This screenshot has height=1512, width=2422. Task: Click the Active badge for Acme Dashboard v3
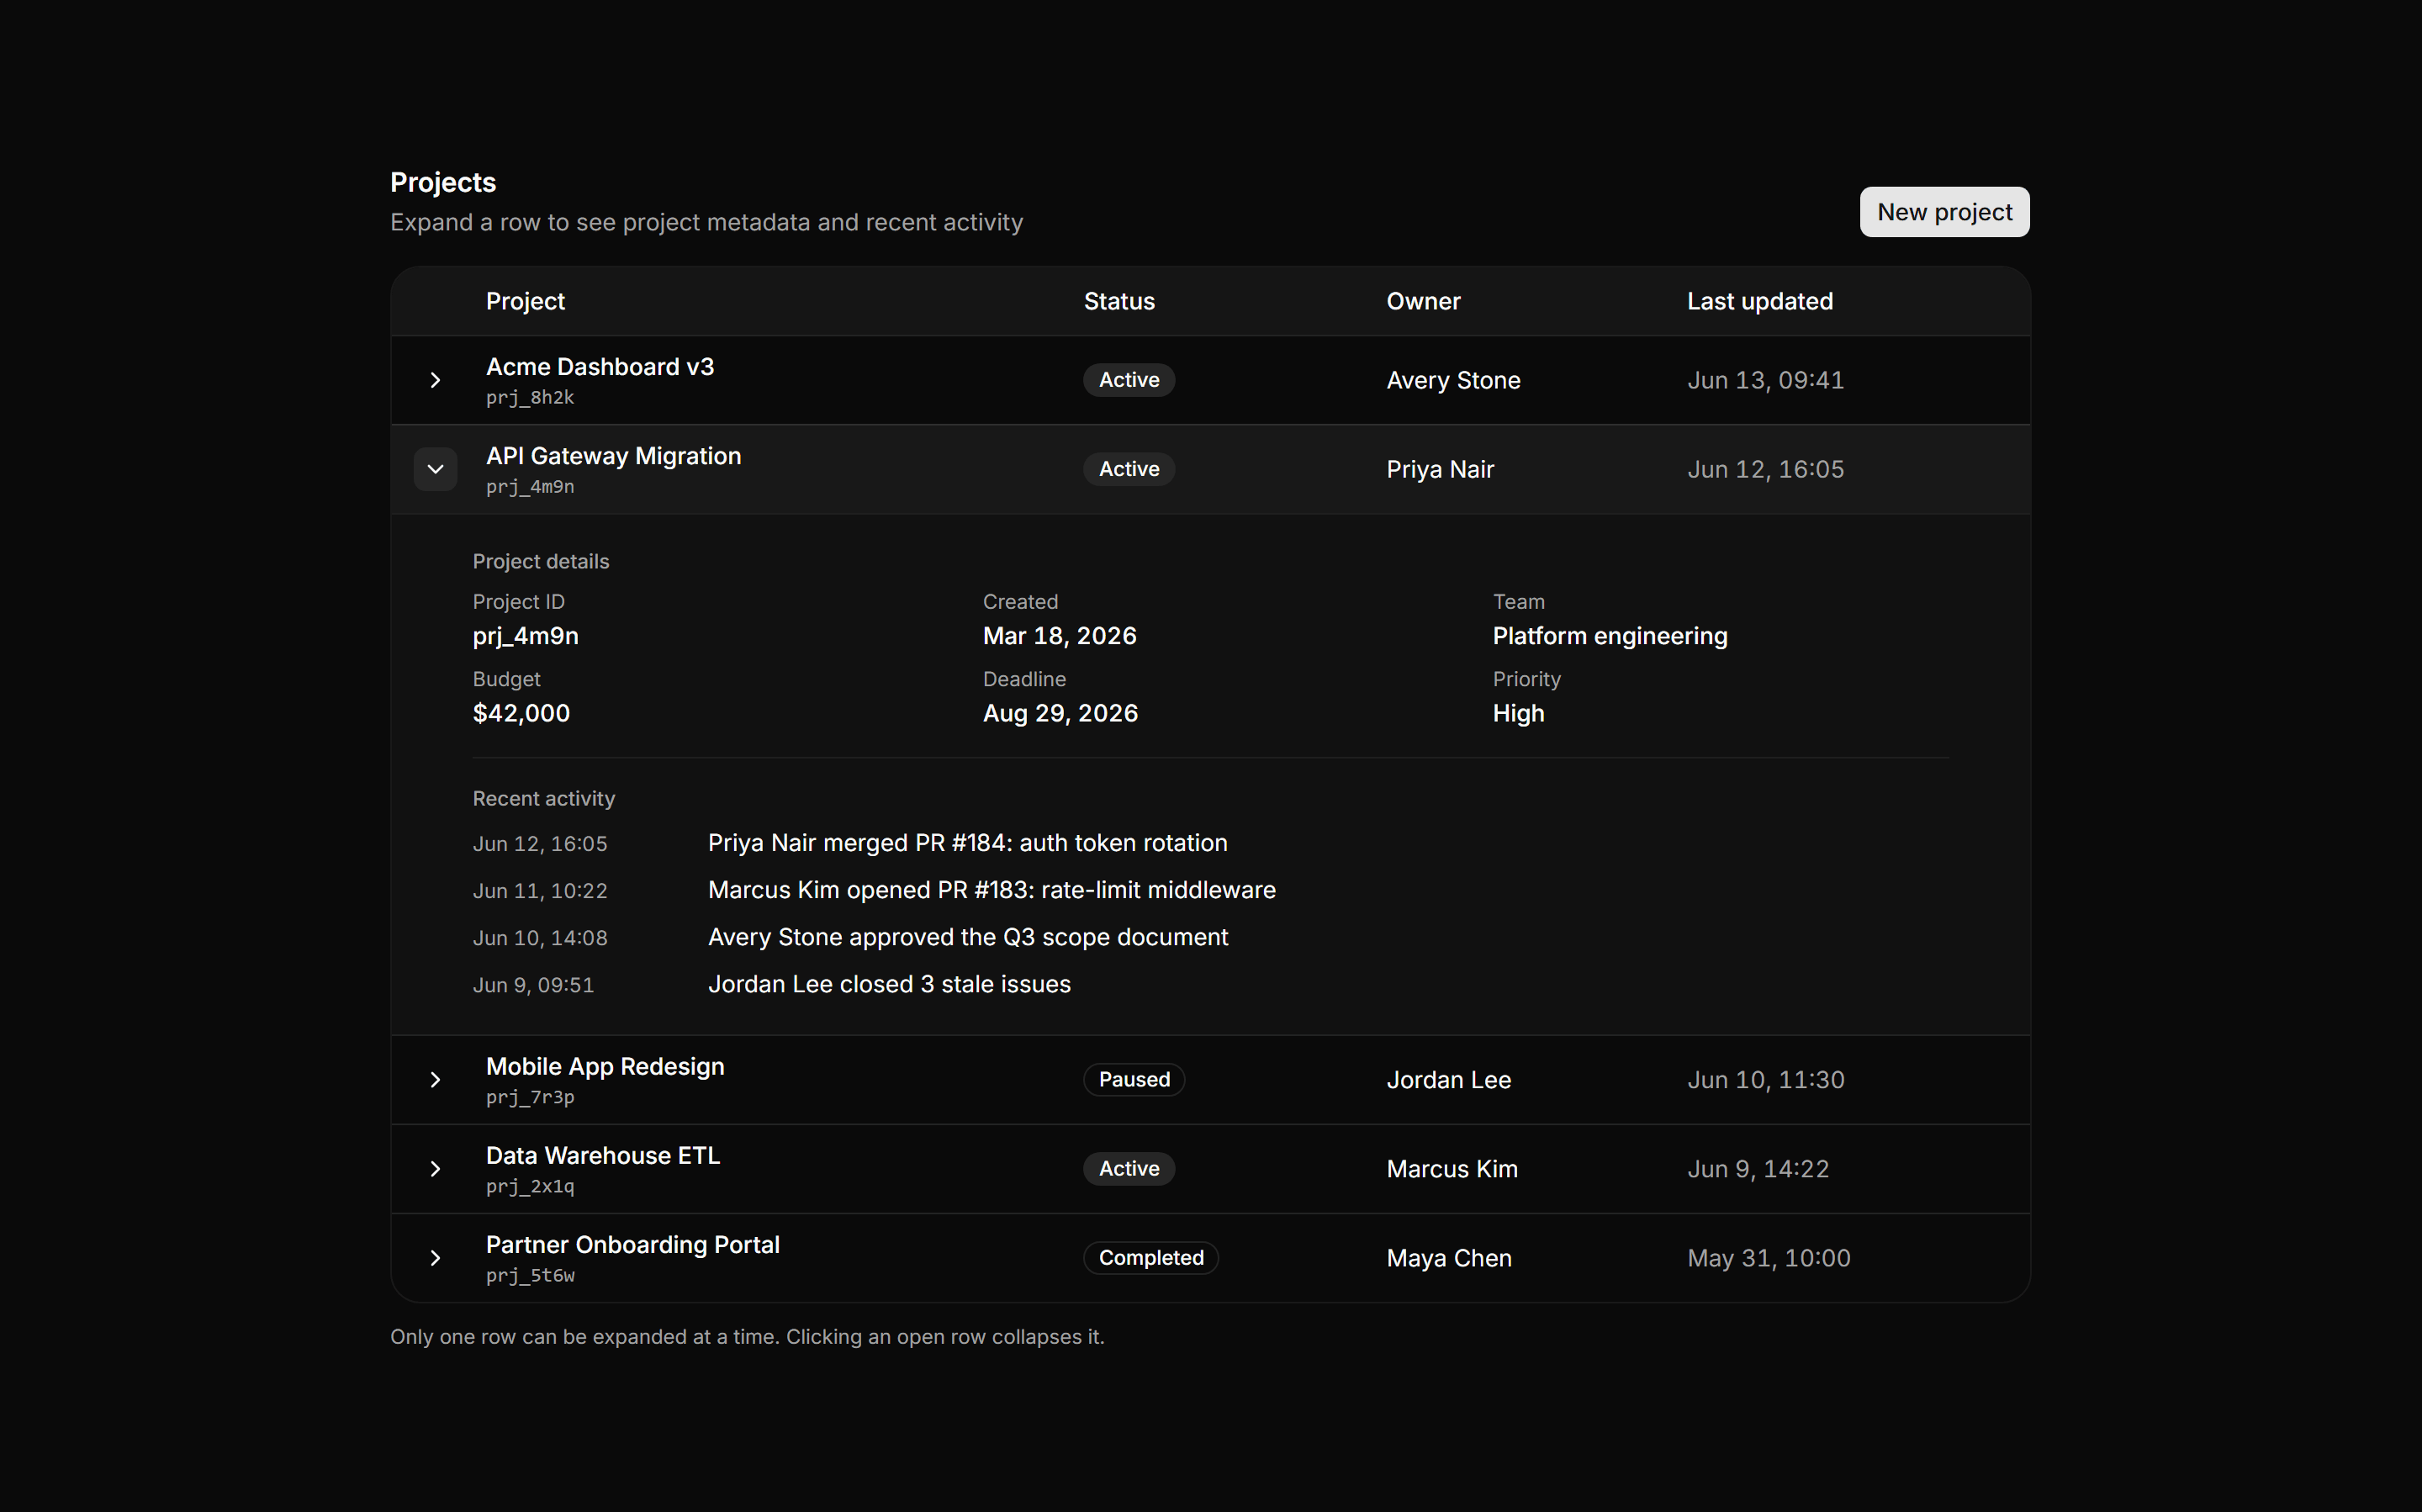(x=1129, y=380)
